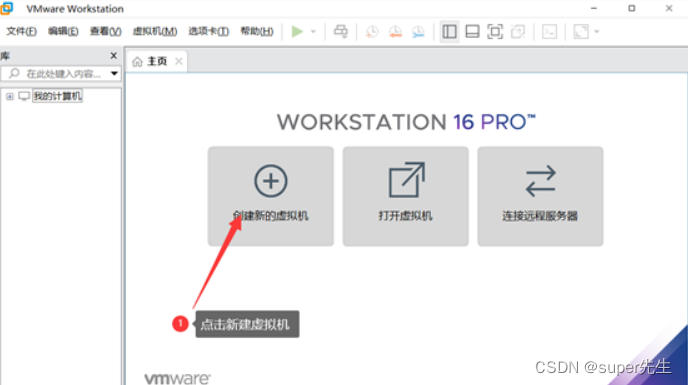The width and height of the screenshot is (688, 385).
Task: Open the snapshot manager icon
Action: point(418,32)
